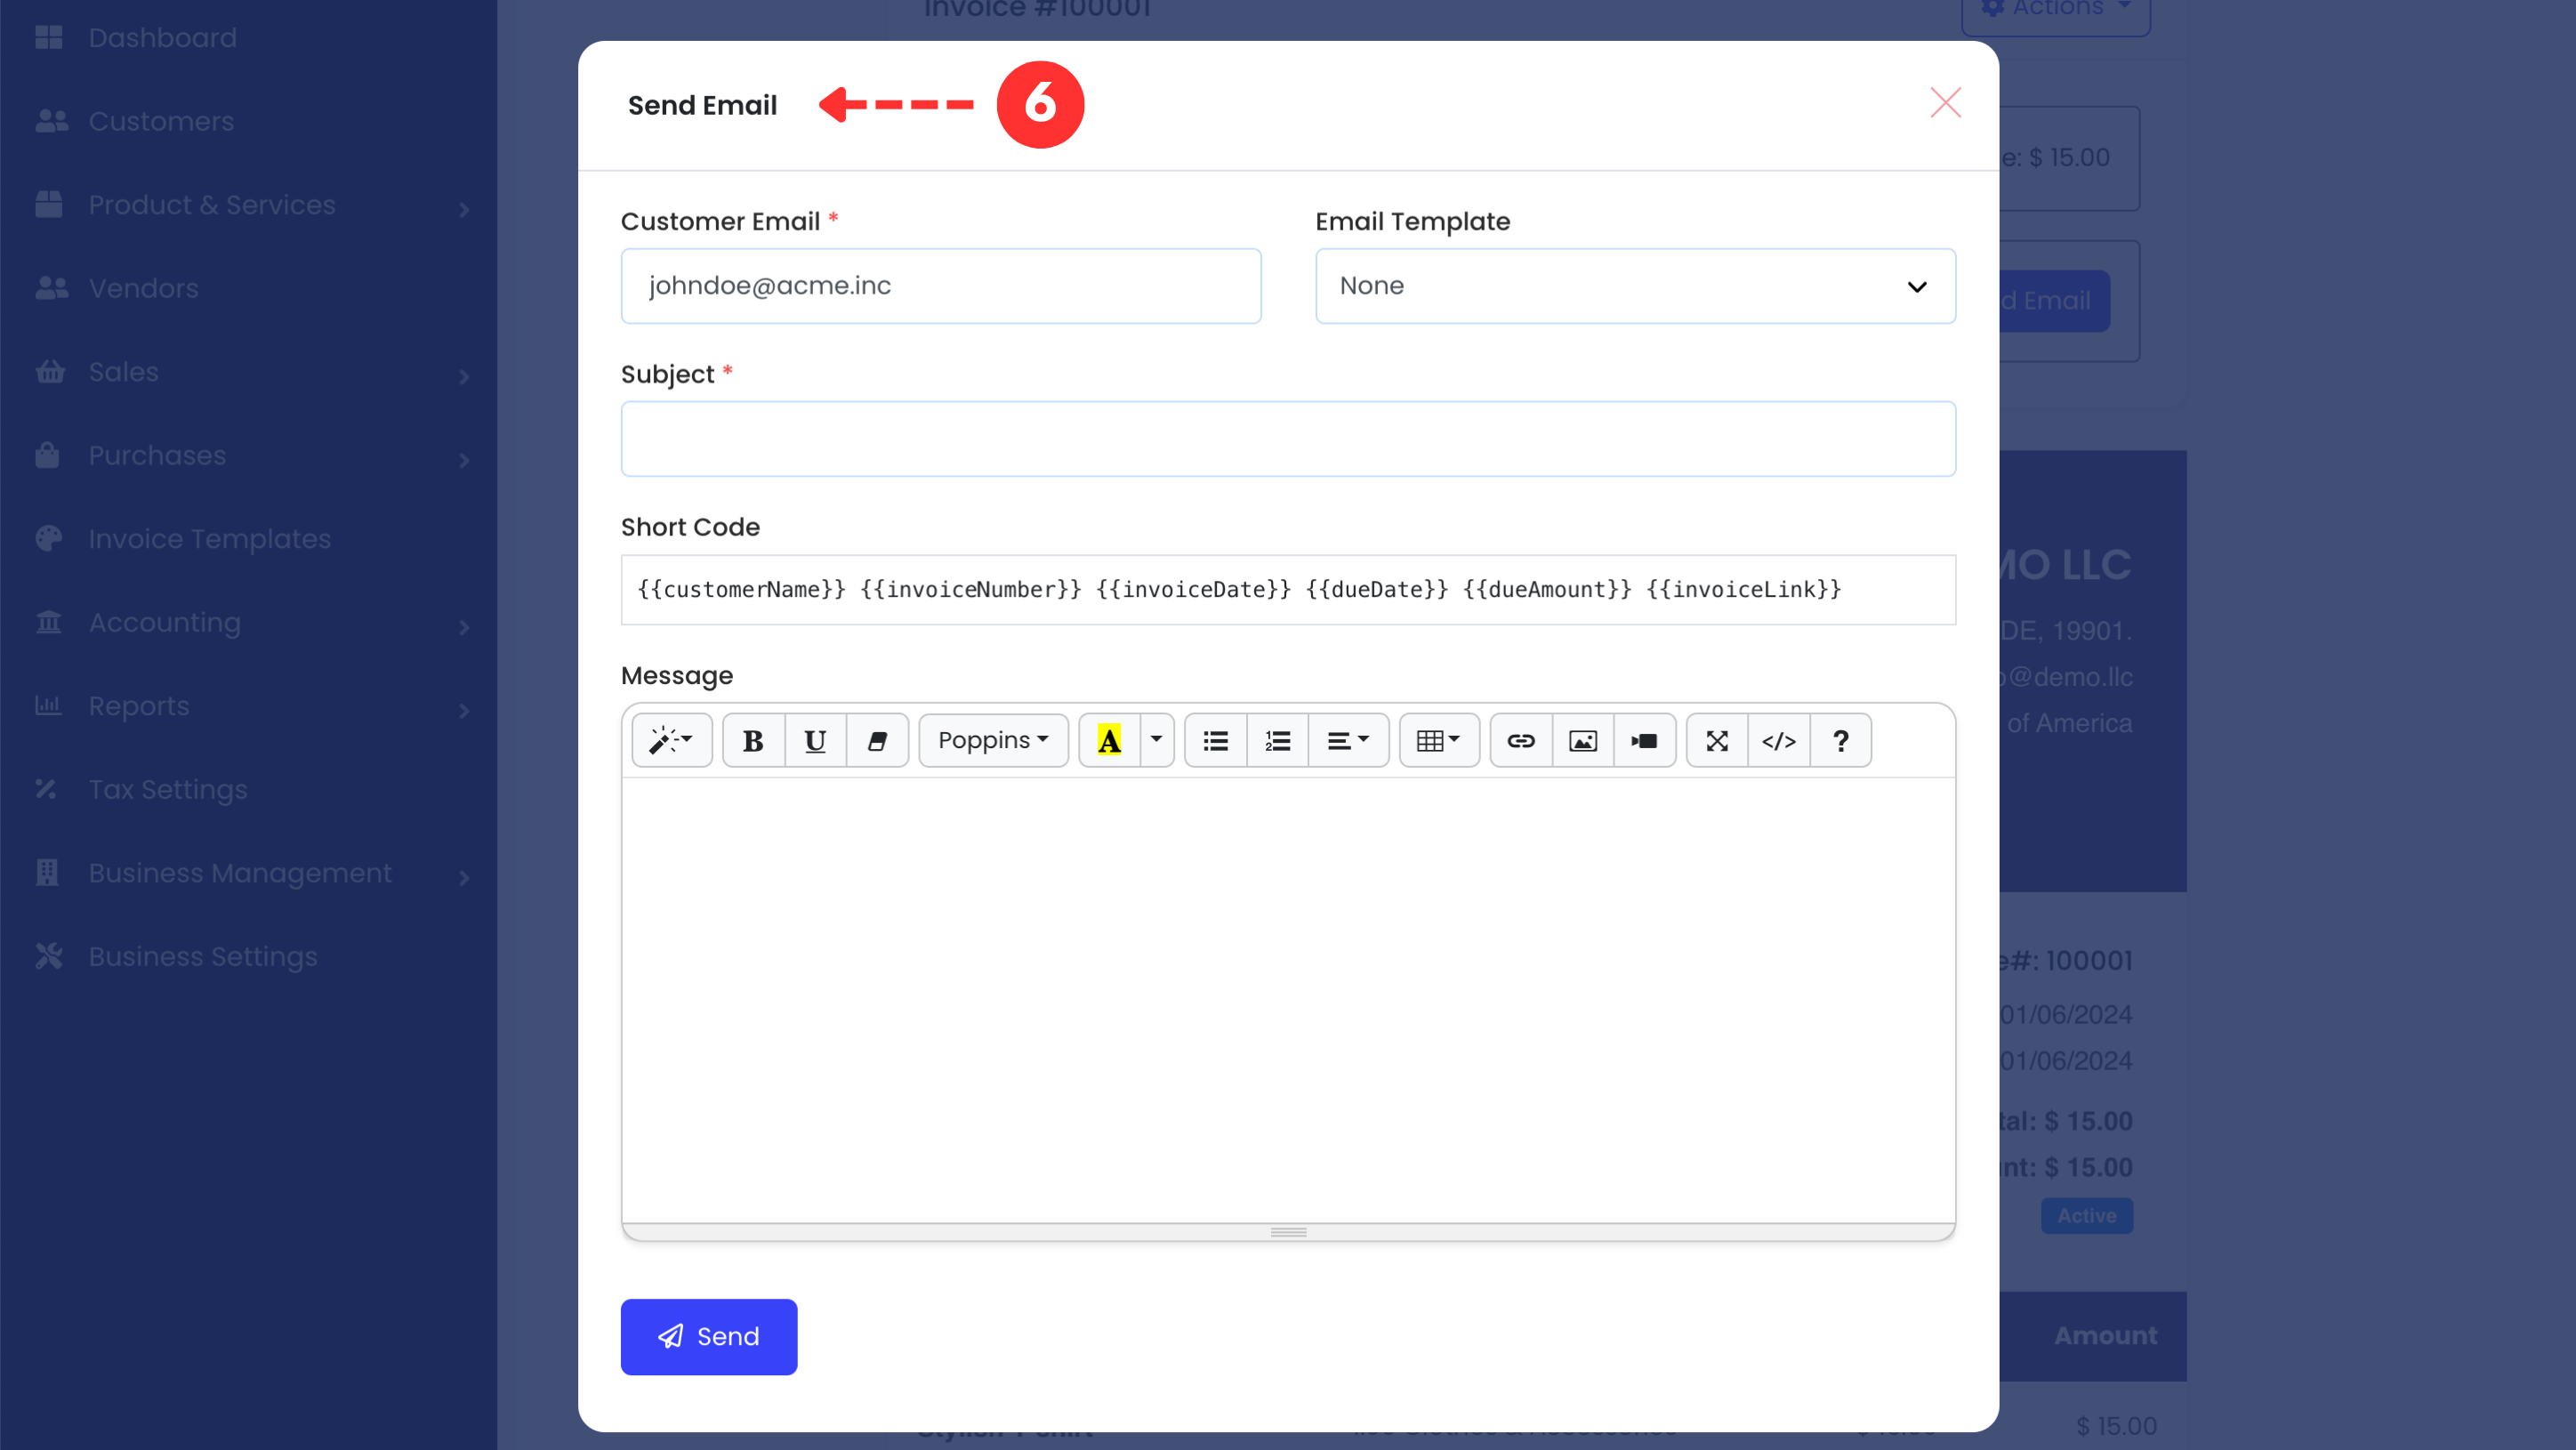Apply the yellow highlight font color
Image resolution: width=2576 pixels, height=1450 pixels.
click(1109, 740)
